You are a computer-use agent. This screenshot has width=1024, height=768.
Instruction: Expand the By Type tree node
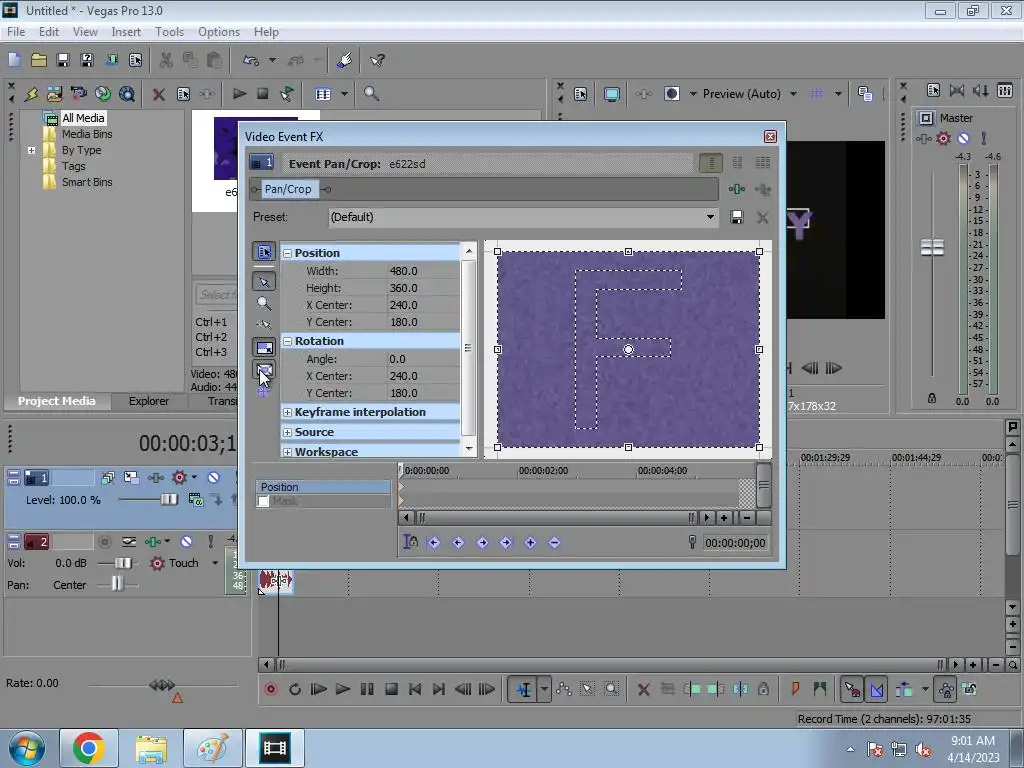coord(31,150)
